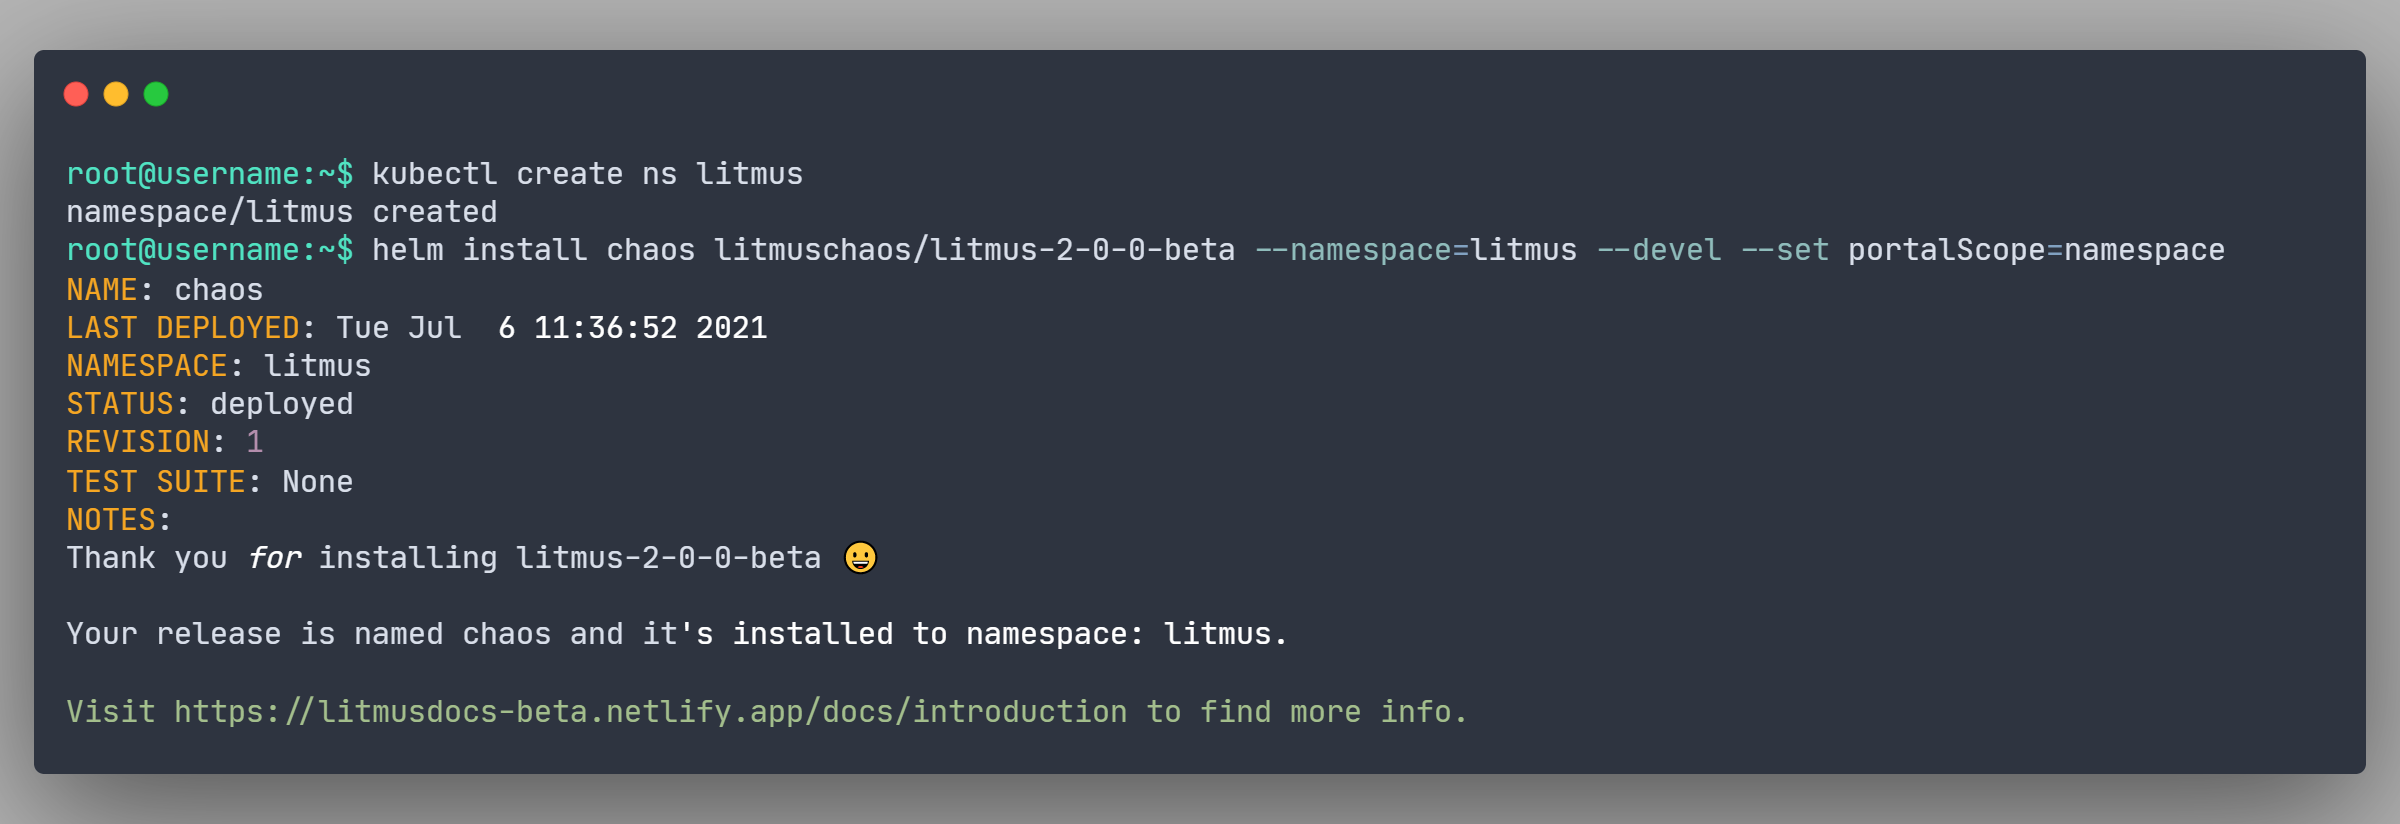Click the first root@username prompt

(x=209, y=174)
